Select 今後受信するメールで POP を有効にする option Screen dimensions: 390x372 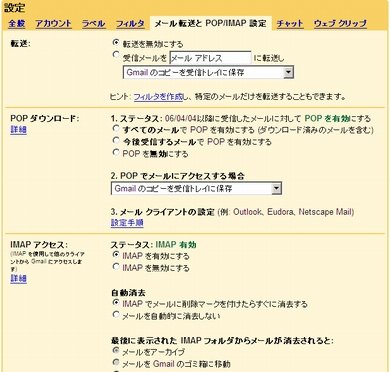[116, 140]
